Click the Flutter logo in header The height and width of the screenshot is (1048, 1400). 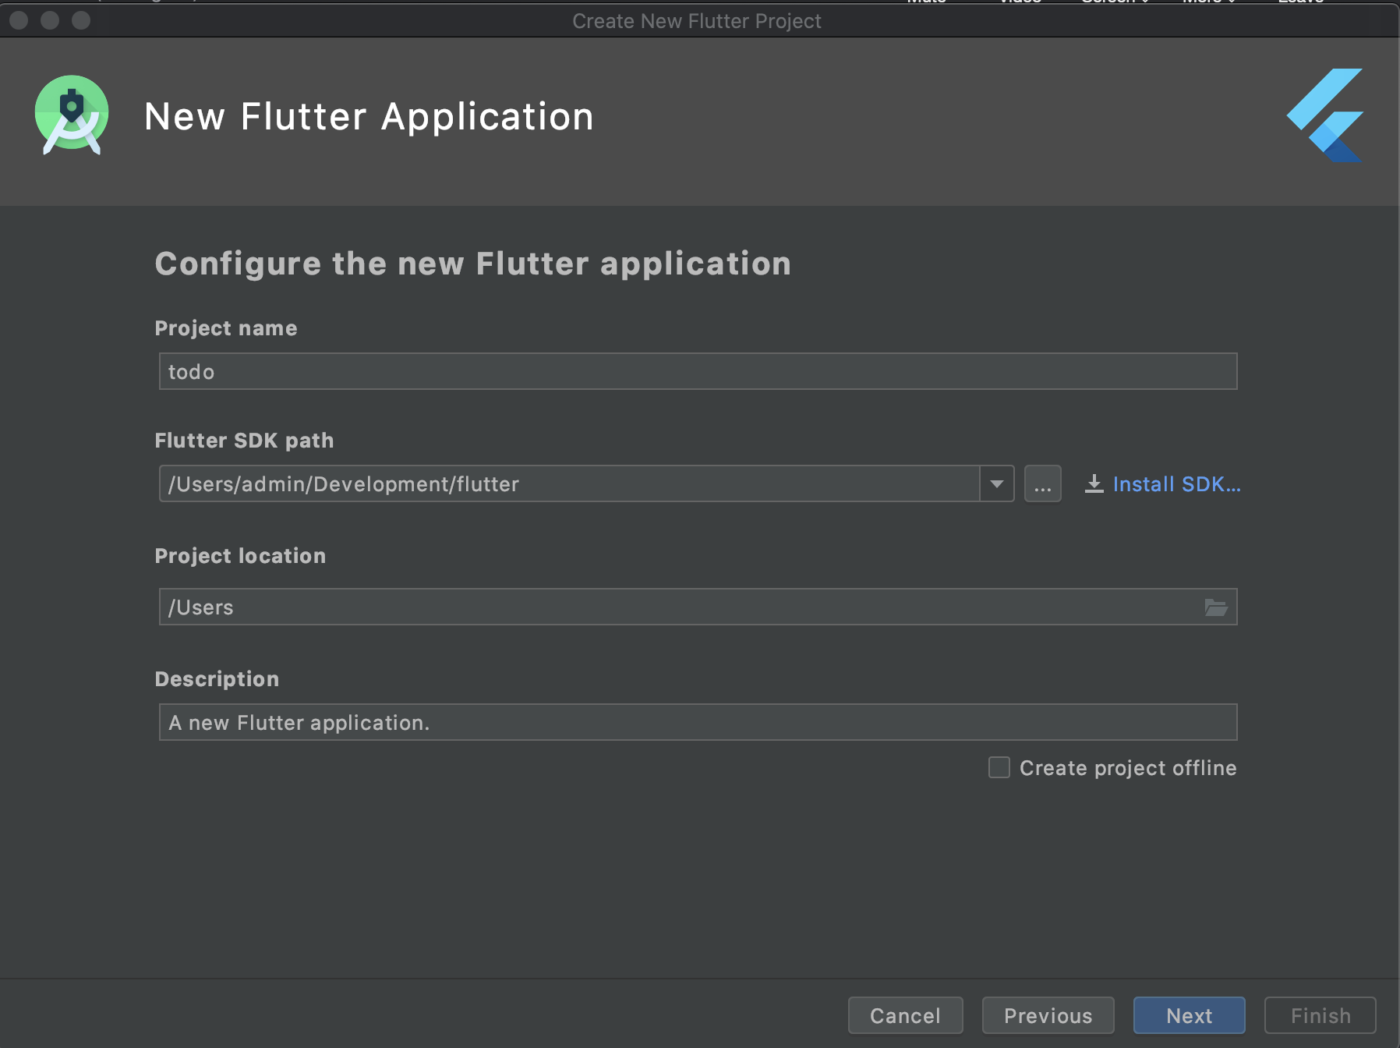1326,115
